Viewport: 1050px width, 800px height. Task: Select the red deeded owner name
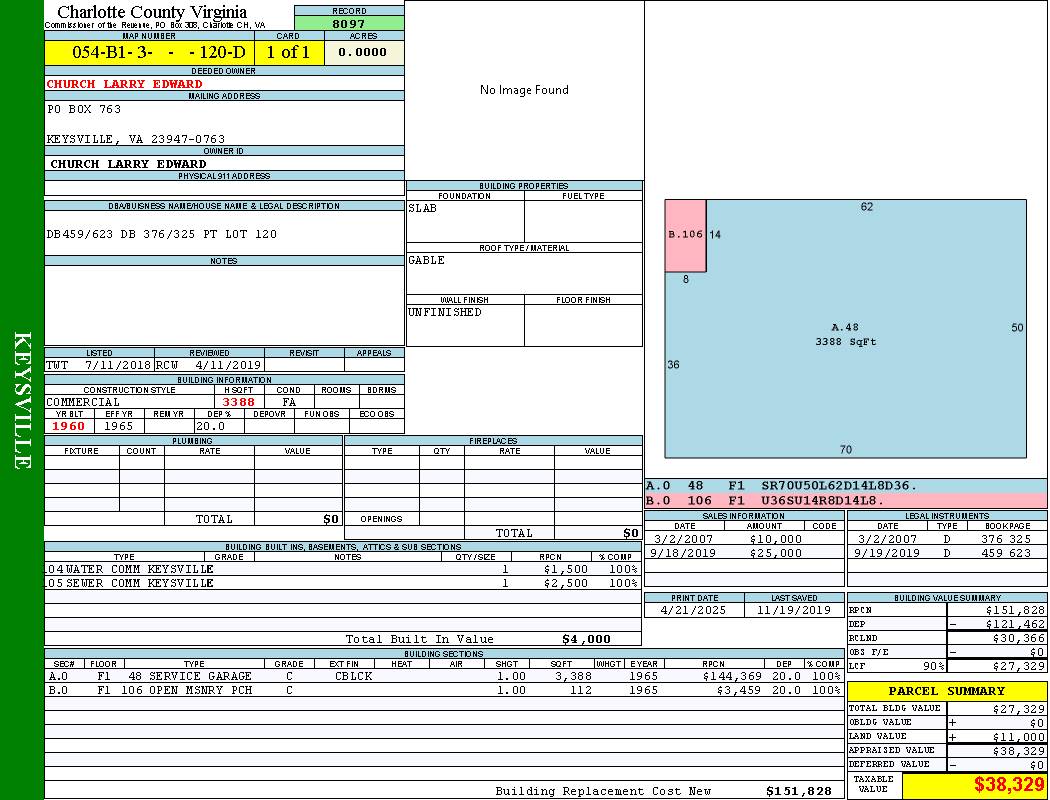pos(125,84)
